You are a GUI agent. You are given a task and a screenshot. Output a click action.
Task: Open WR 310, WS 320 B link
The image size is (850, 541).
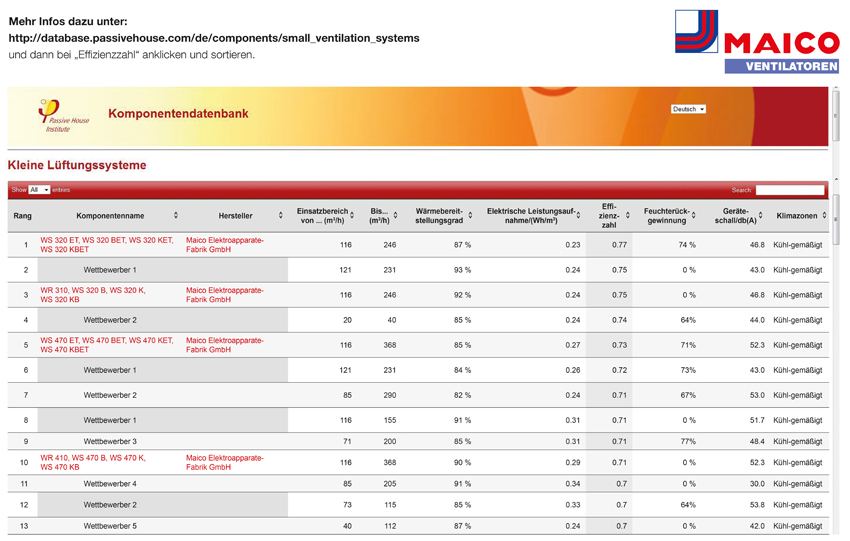click(x=93, y=295)
